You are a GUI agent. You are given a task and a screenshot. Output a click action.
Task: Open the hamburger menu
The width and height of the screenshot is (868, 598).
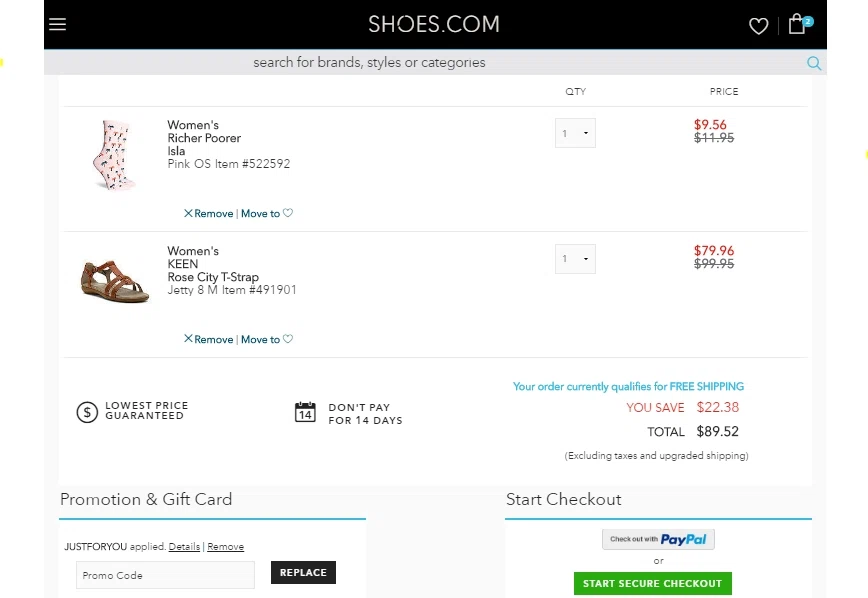[x=58, y=24]
